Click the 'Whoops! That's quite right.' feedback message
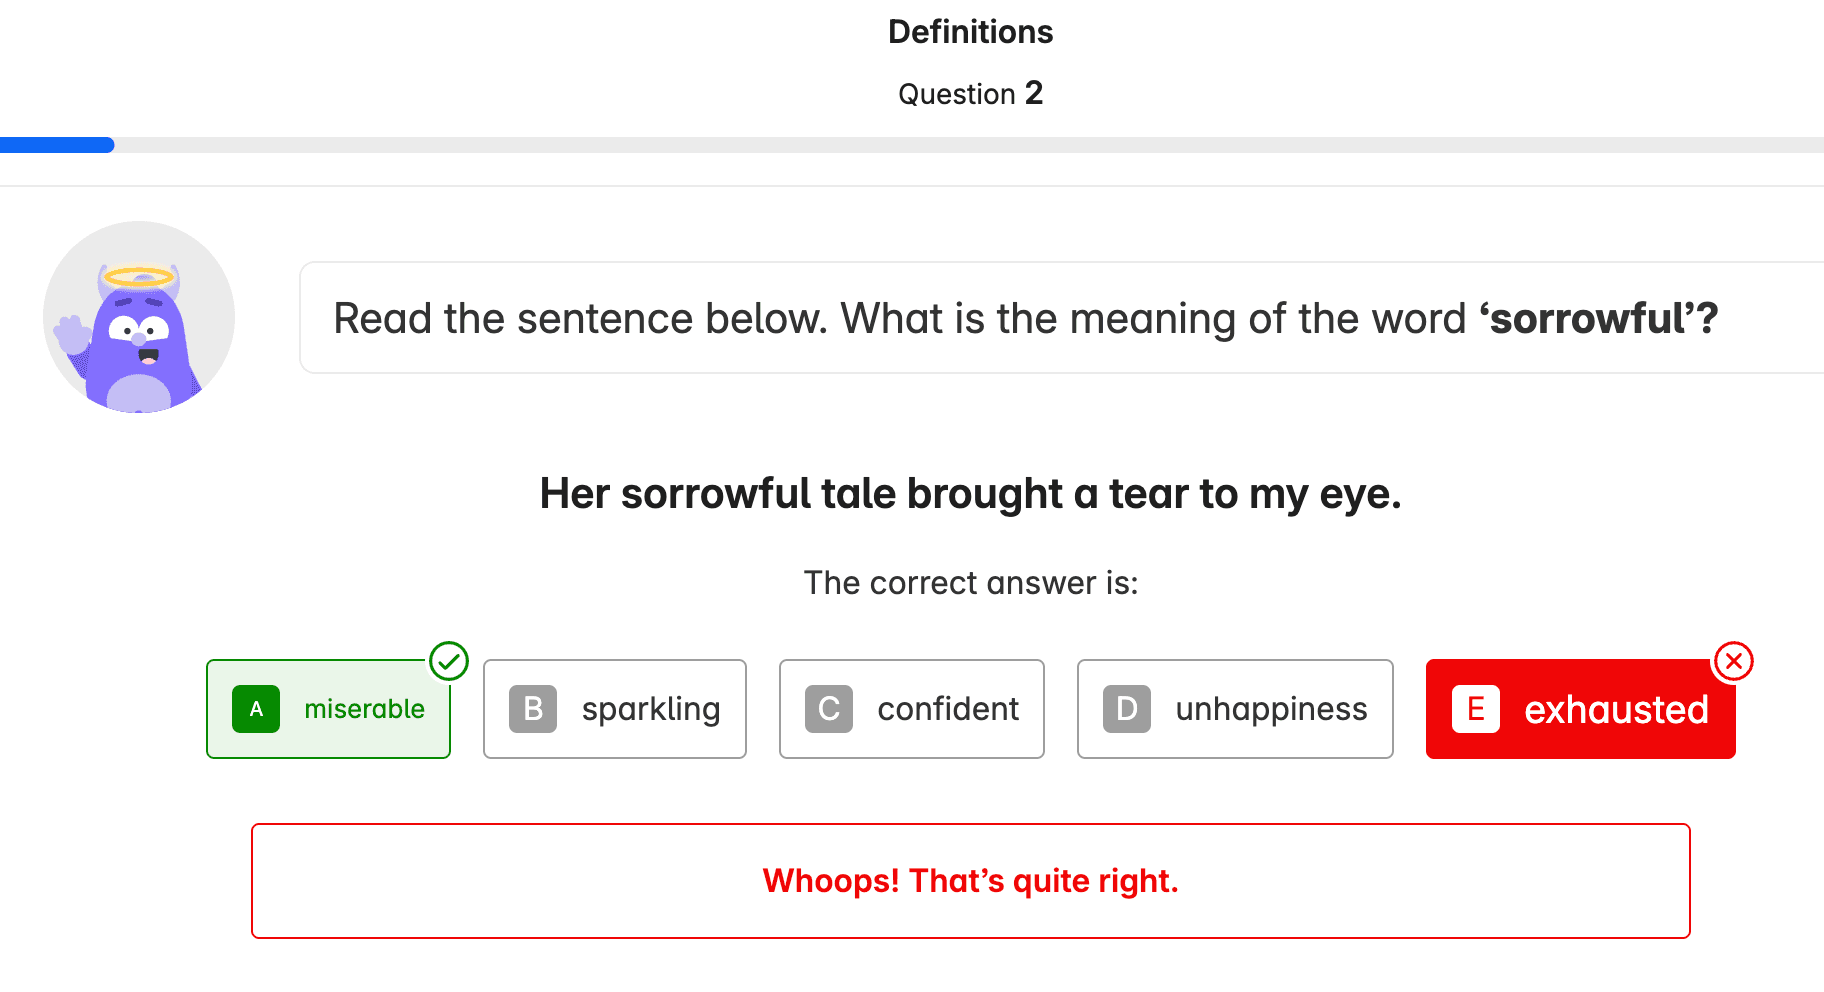Viewport: 1824px width, 992px height. pyautogui.click(x=970, y=881)
